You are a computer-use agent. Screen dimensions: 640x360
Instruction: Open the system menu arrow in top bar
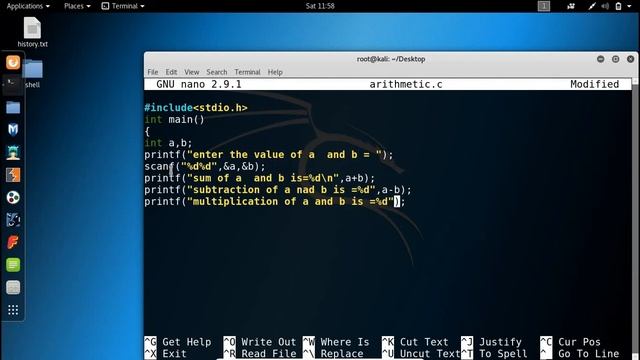[x=629, y=6]
